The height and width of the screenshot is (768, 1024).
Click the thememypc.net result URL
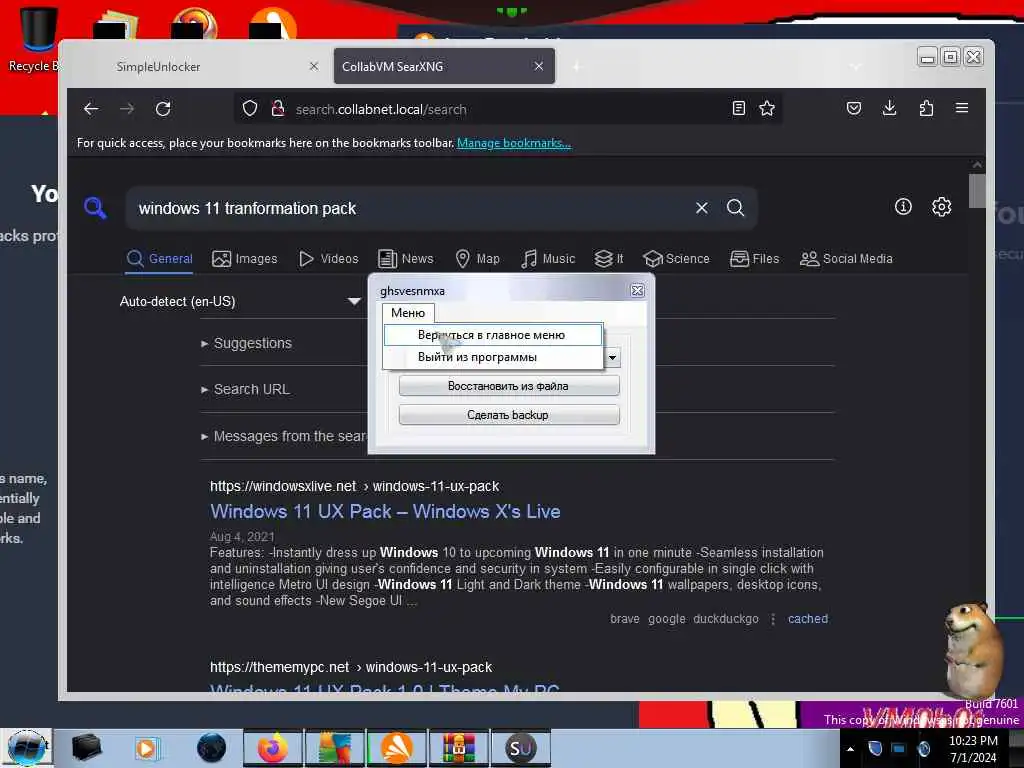351,667
